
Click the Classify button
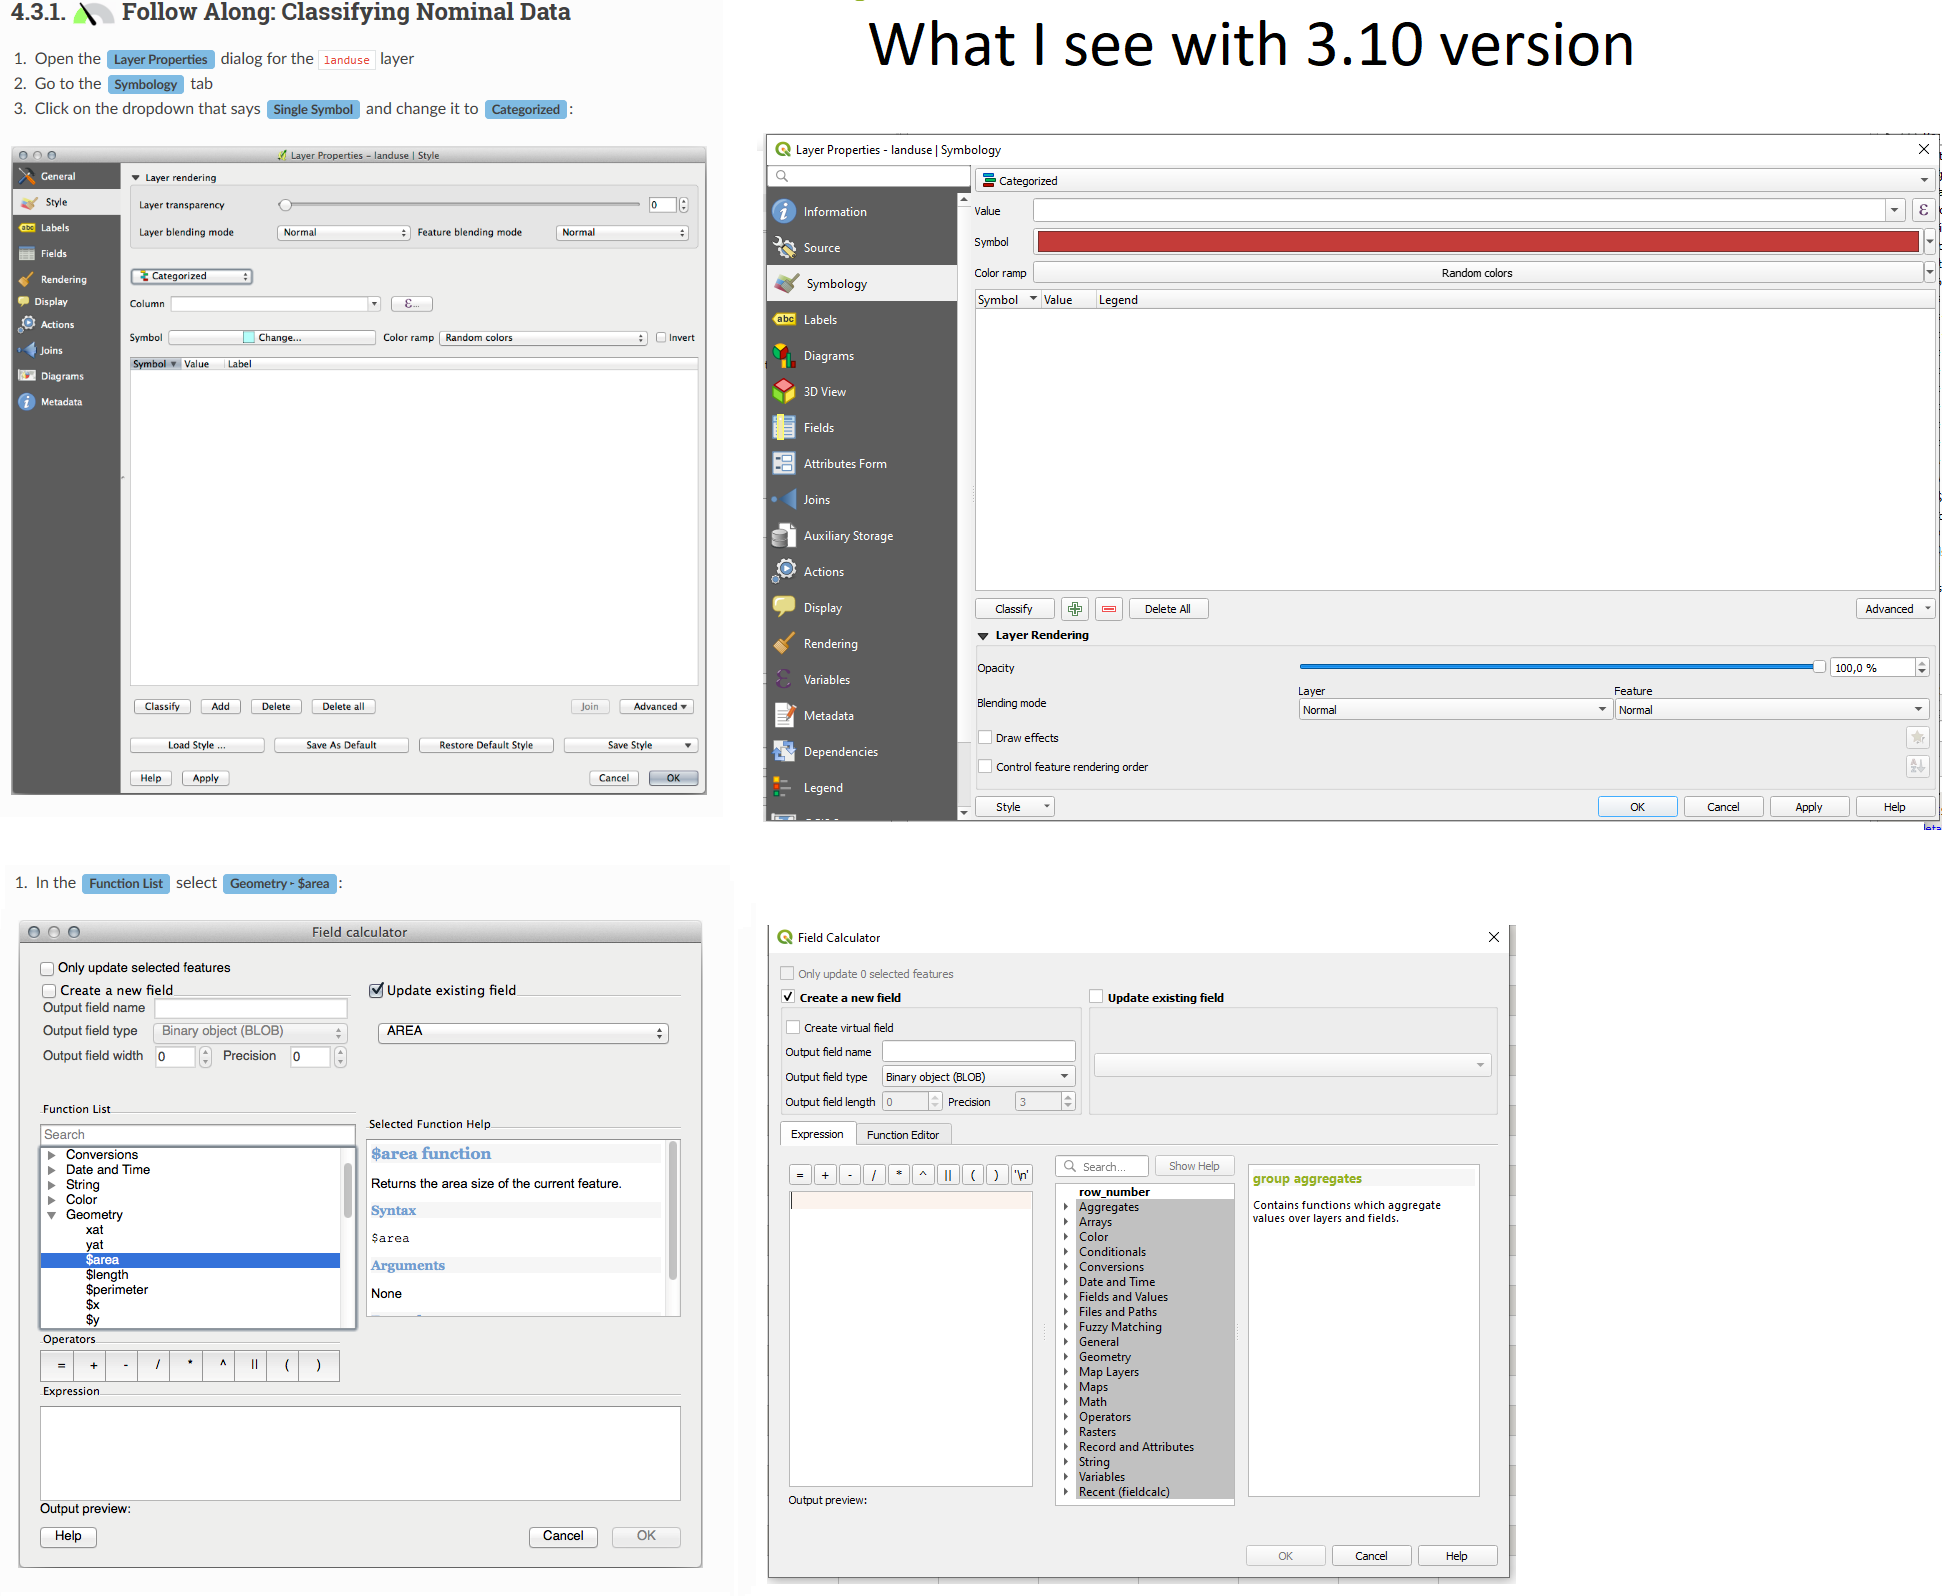1014,608
